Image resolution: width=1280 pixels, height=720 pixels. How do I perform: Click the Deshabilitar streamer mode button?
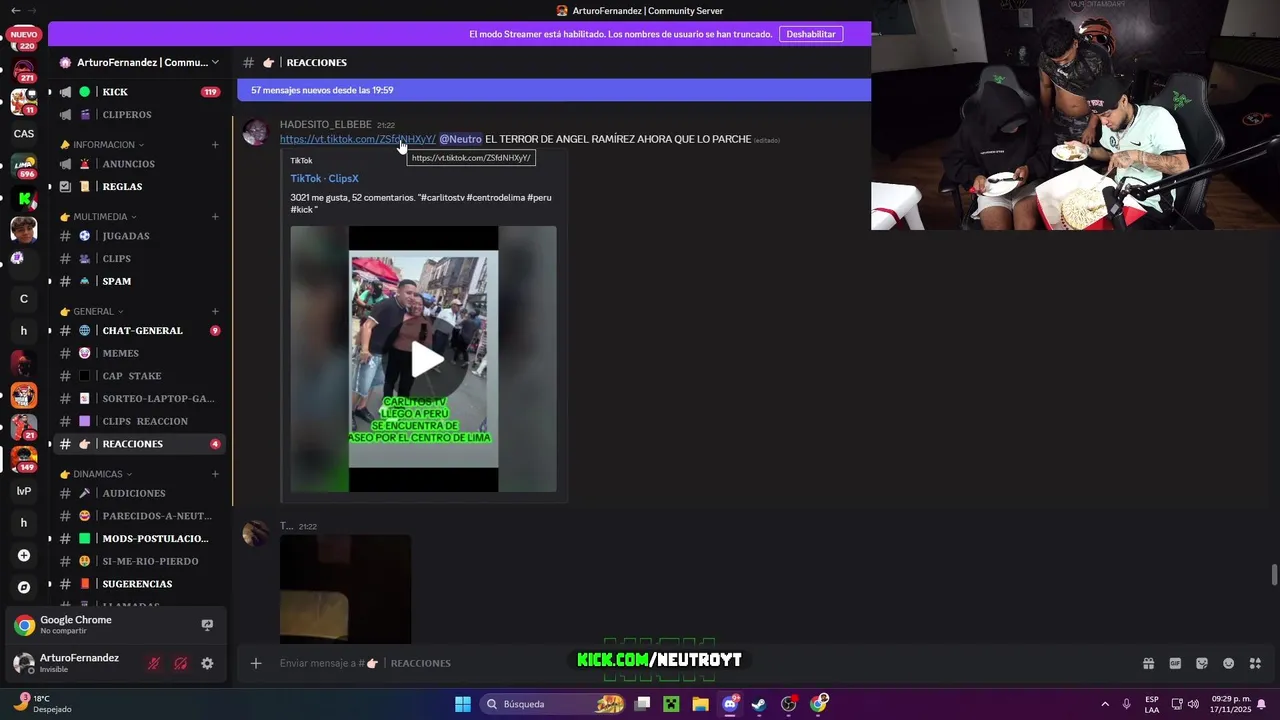click(x=811, y=34)
